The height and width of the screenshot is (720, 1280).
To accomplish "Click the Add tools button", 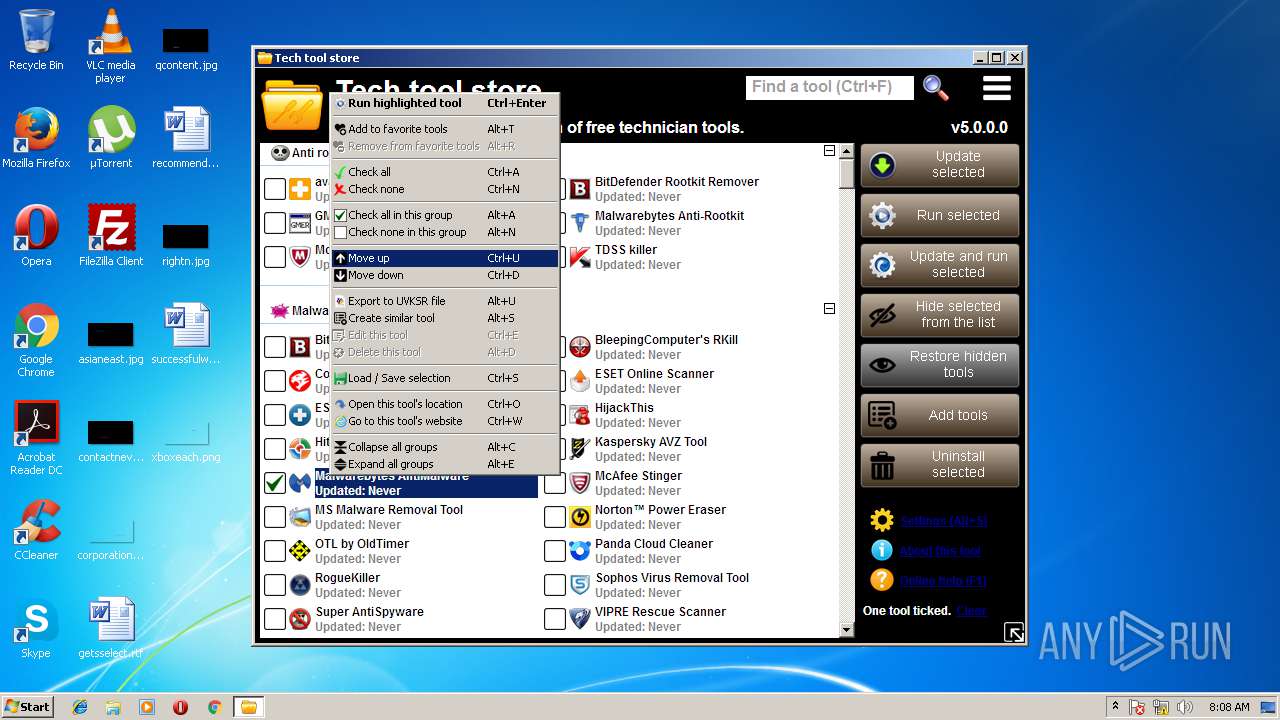I will tap(939, 415).
